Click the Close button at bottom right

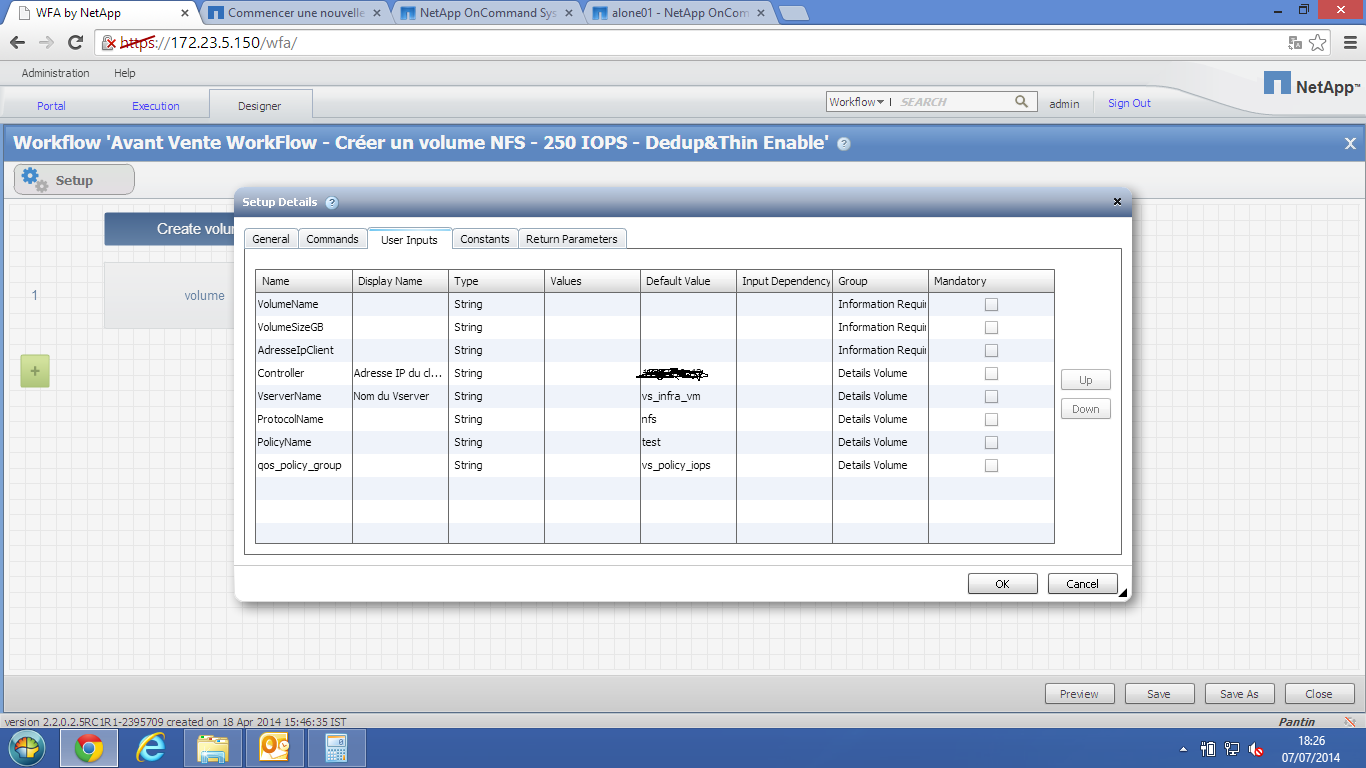[x=1319, y=694]
